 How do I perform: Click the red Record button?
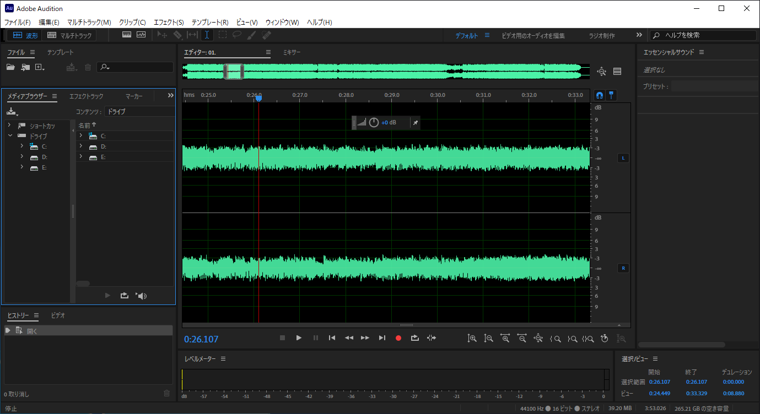(x=398, y=338)
